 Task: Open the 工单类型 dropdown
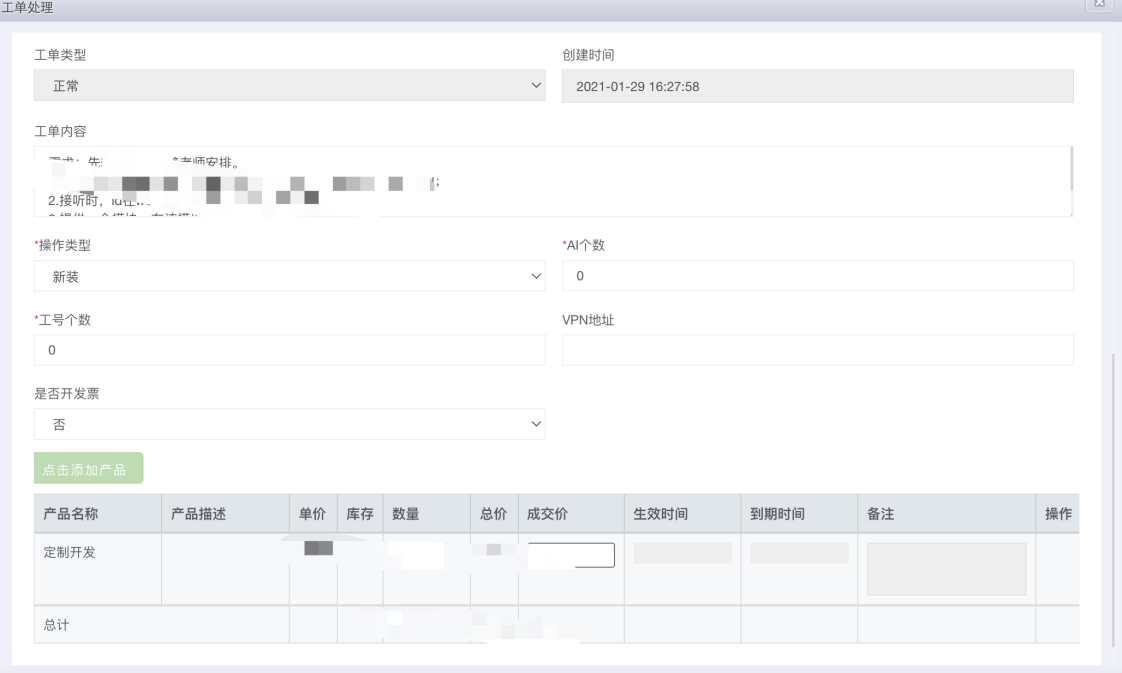[290, 86]
